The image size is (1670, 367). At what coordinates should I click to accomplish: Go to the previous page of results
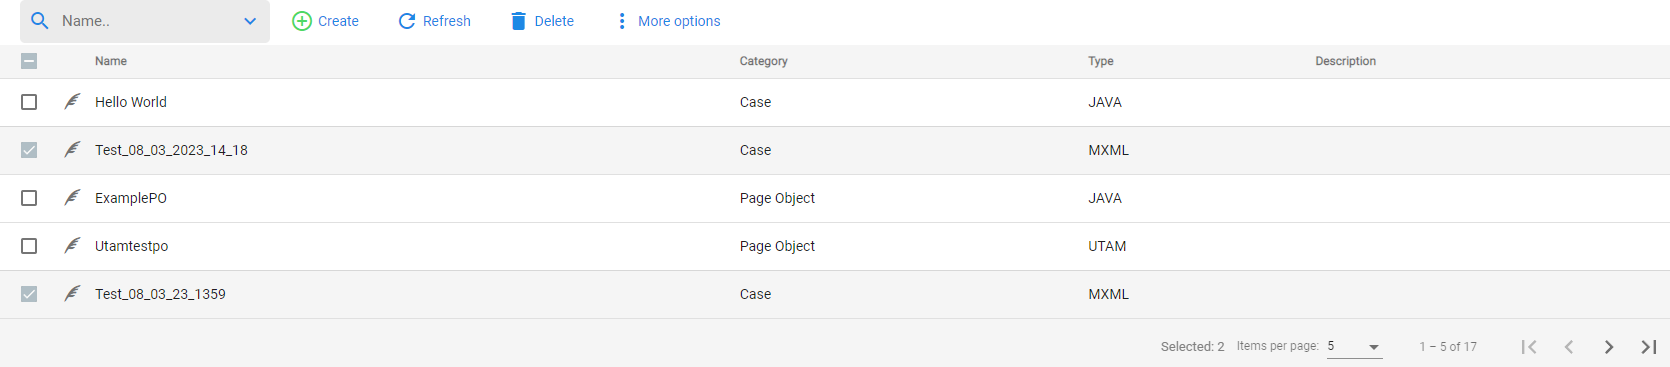1568,347
